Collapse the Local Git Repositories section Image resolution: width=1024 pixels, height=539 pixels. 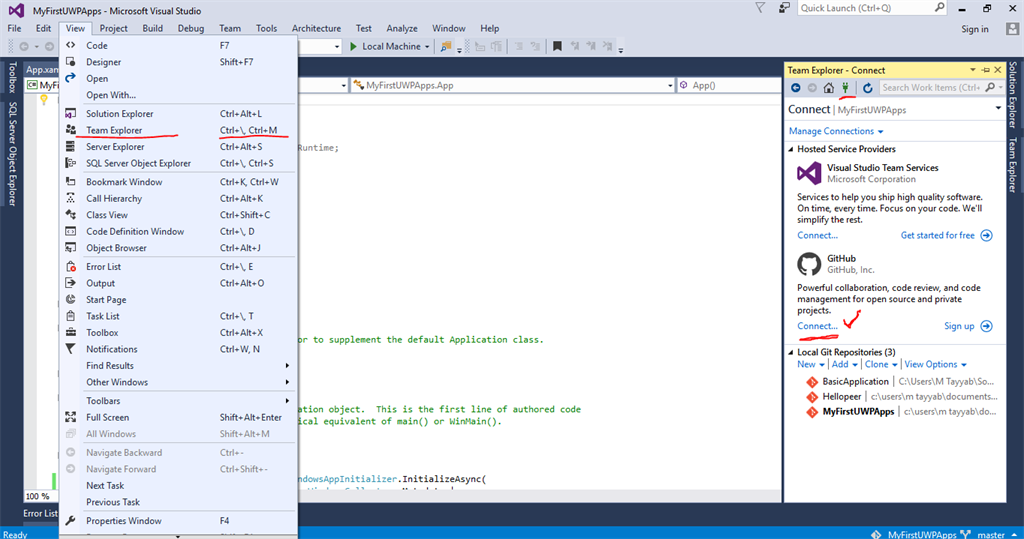click(791, 352)
